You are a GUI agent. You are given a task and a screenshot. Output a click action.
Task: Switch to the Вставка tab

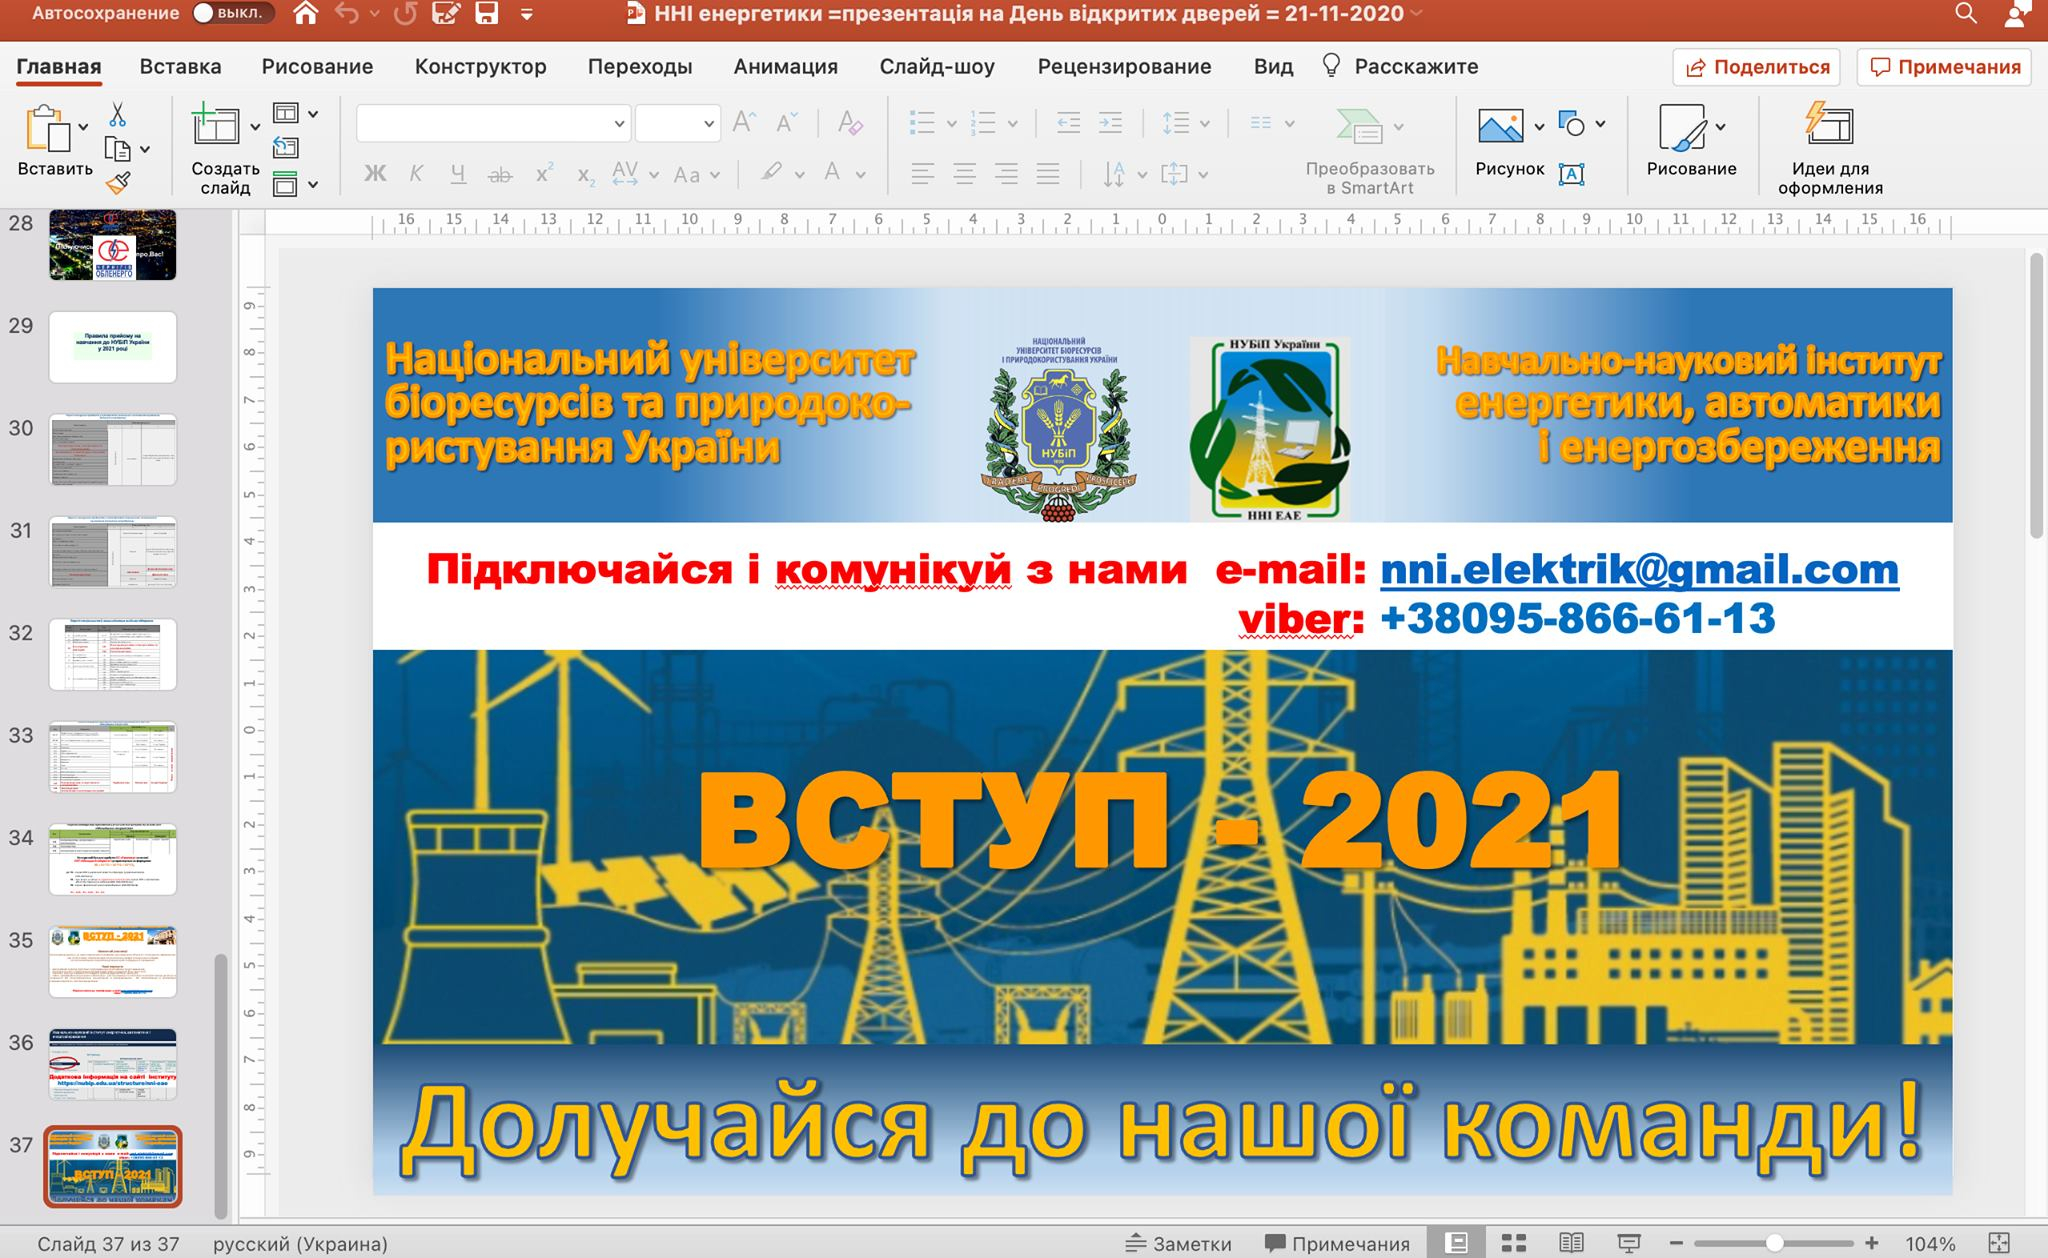(180, 67)
